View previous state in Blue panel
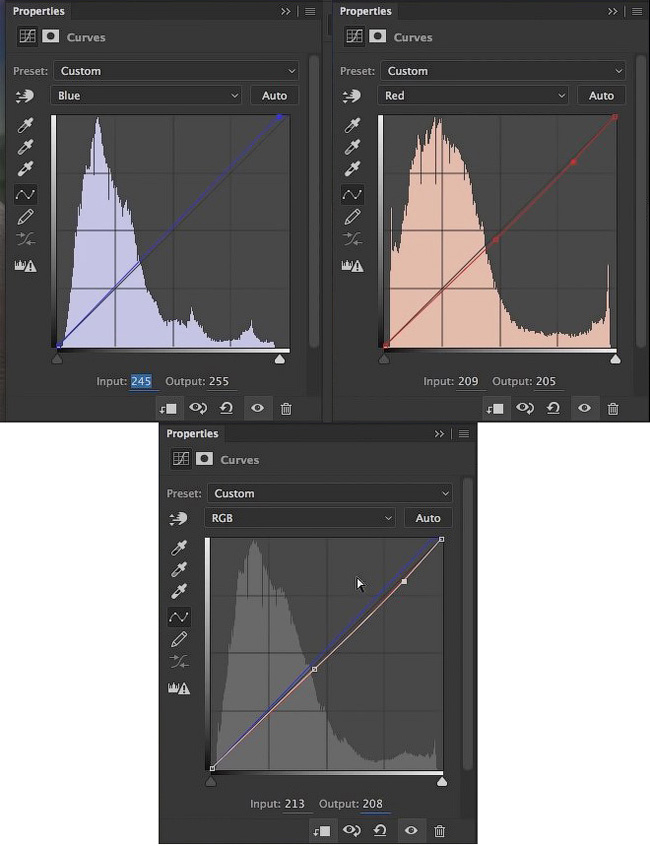This screenshot has height=846, width=650. click(x=197, y=408)
